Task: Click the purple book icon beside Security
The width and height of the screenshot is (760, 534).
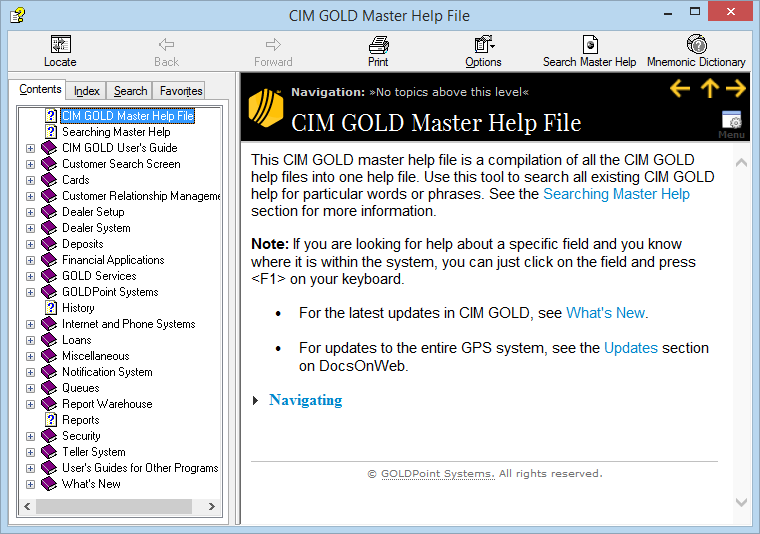Action: (x=49, y=436)
